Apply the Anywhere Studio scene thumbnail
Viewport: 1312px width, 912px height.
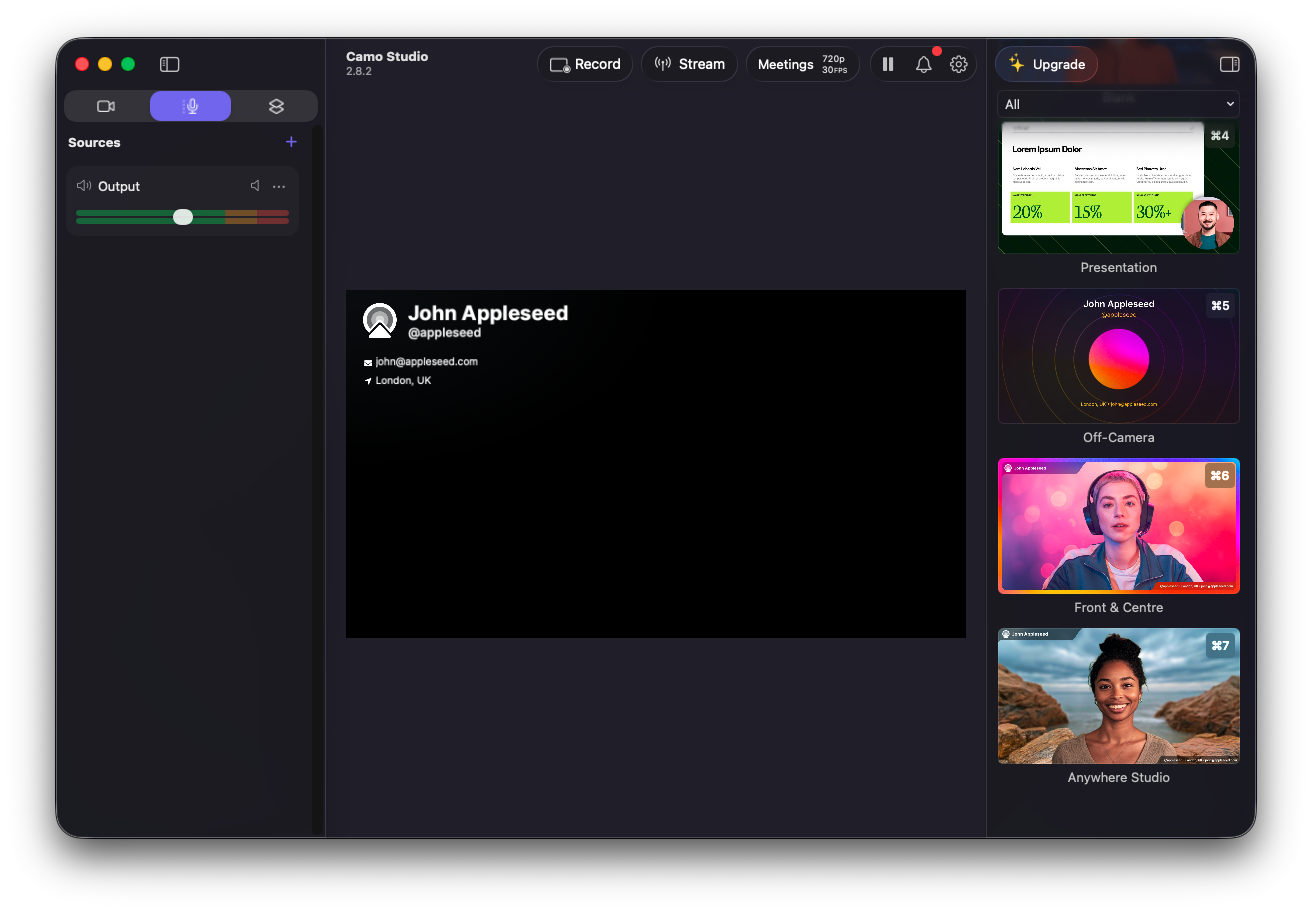1119,696
